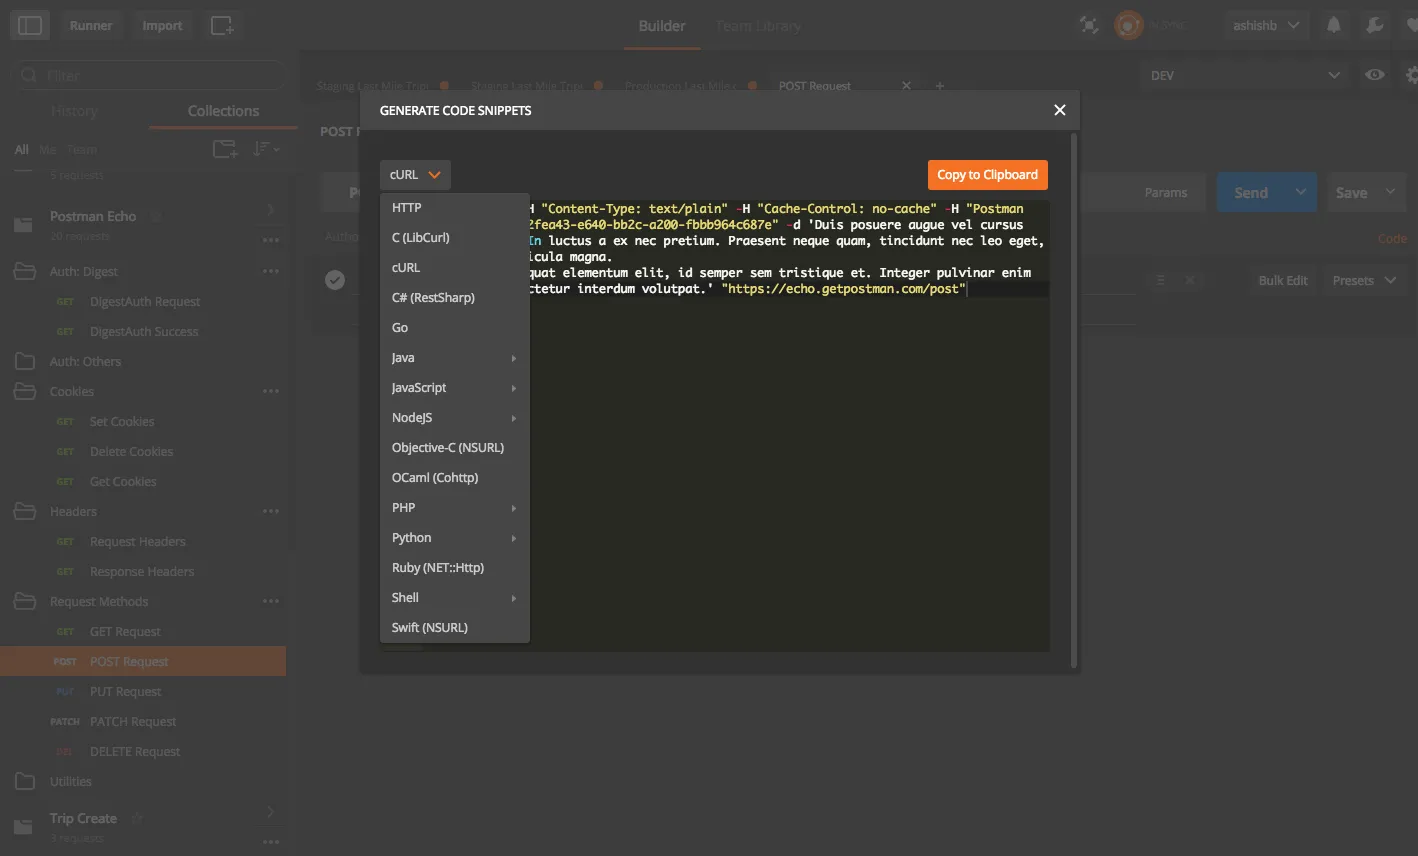
Task: Click the Bulk Edit link
Action: 1283,281
